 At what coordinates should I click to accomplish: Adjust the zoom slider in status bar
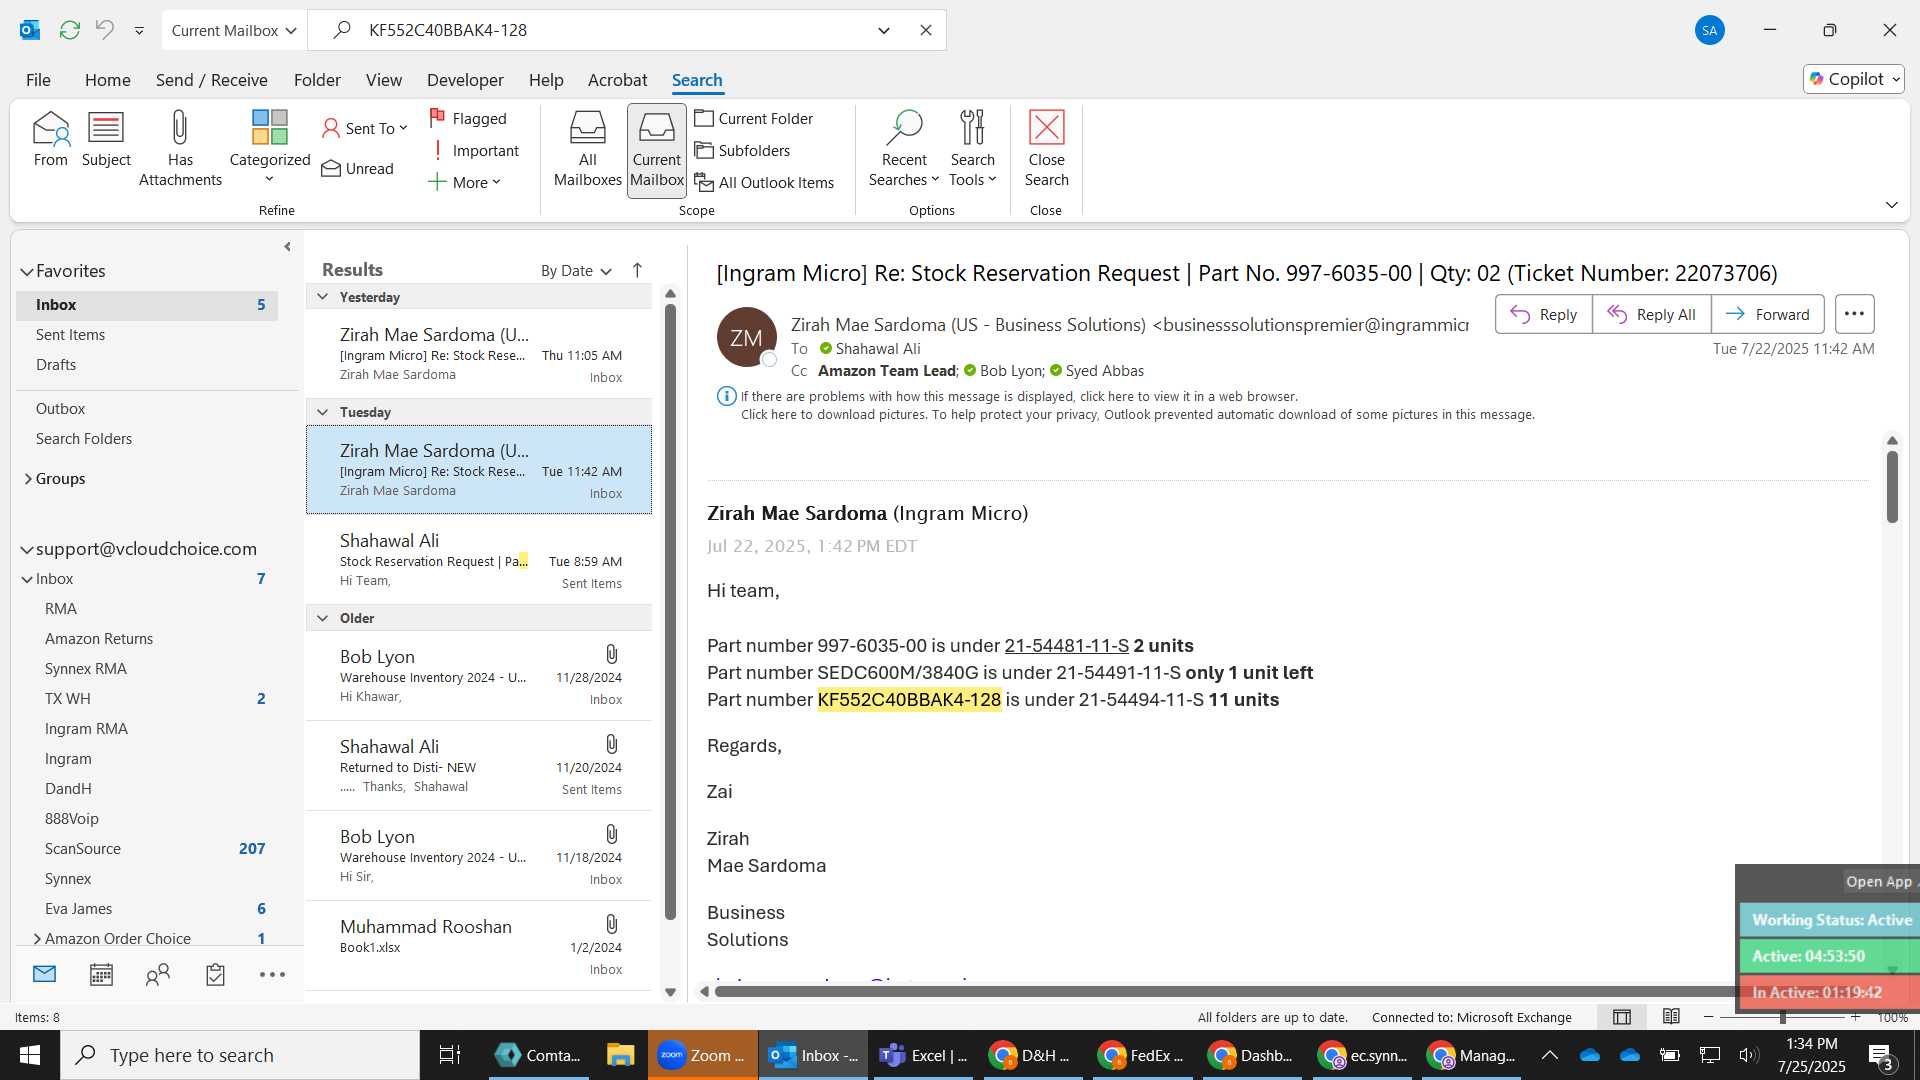pyautogui.click(x=1782, y=1017)
